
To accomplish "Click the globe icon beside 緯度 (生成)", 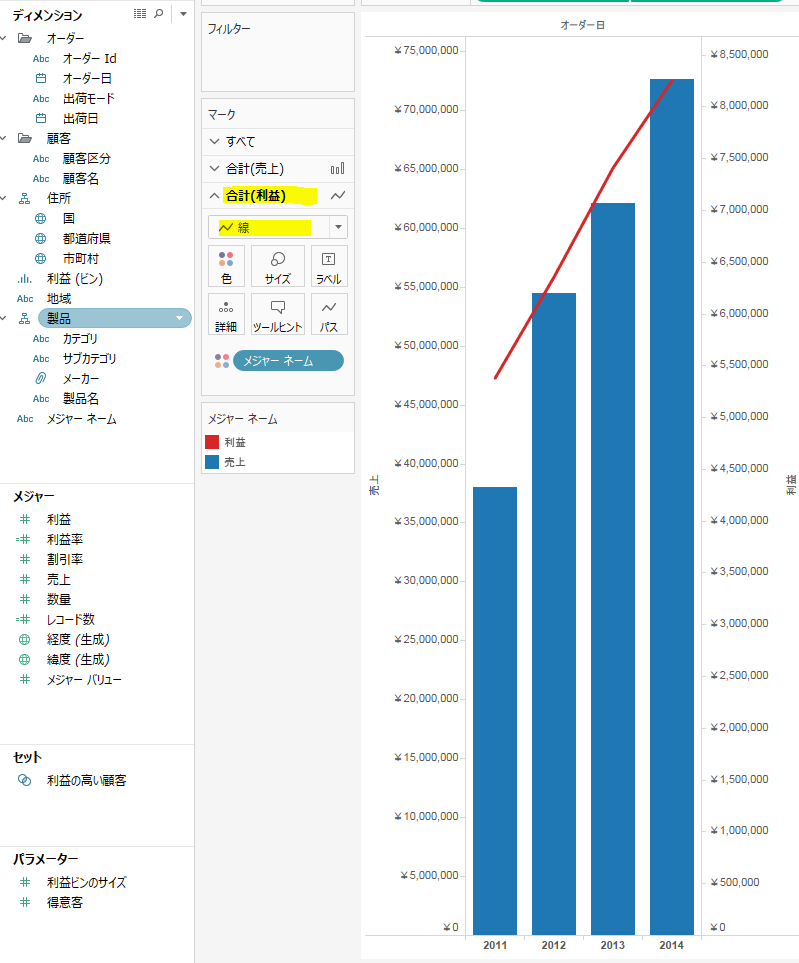I will (25, 659).
